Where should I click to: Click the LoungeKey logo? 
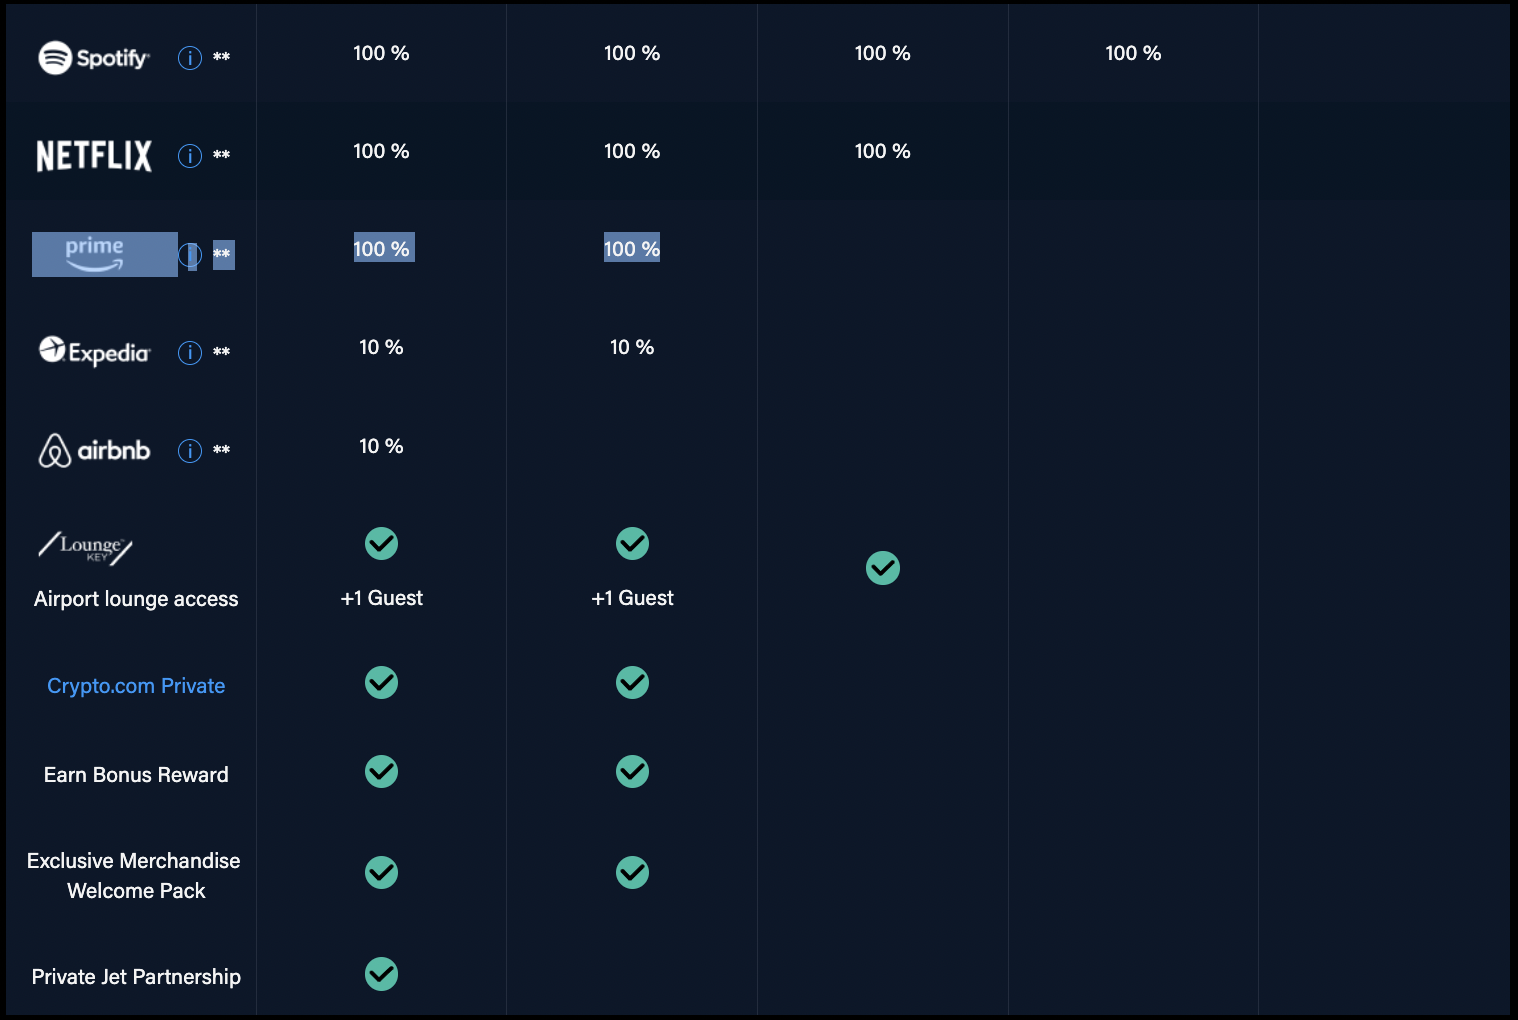pos(85,548)
